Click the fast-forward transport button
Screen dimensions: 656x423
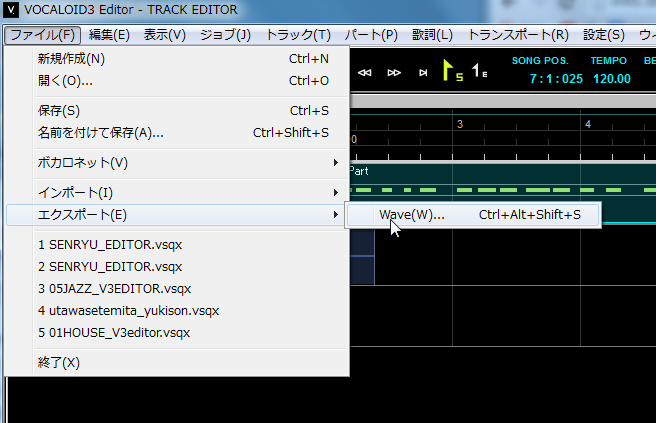click(x=394, y=73)
